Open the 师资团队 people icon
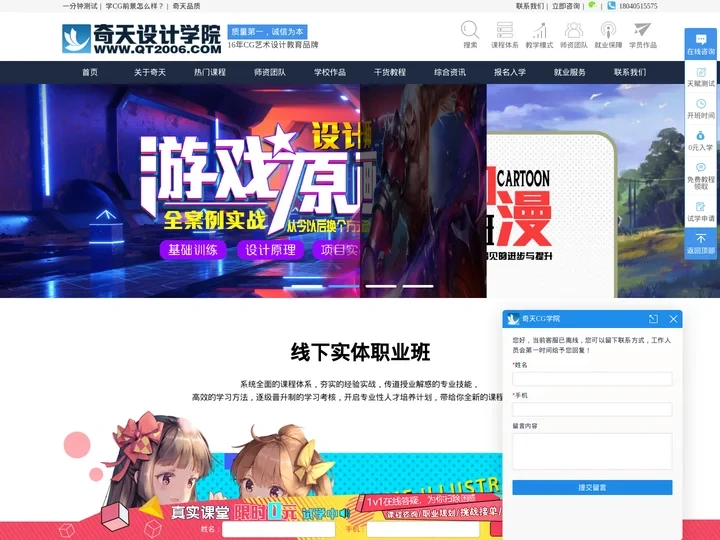Image resolution: width=720 pixels, height=540 pixels. (x=574, y=30)
